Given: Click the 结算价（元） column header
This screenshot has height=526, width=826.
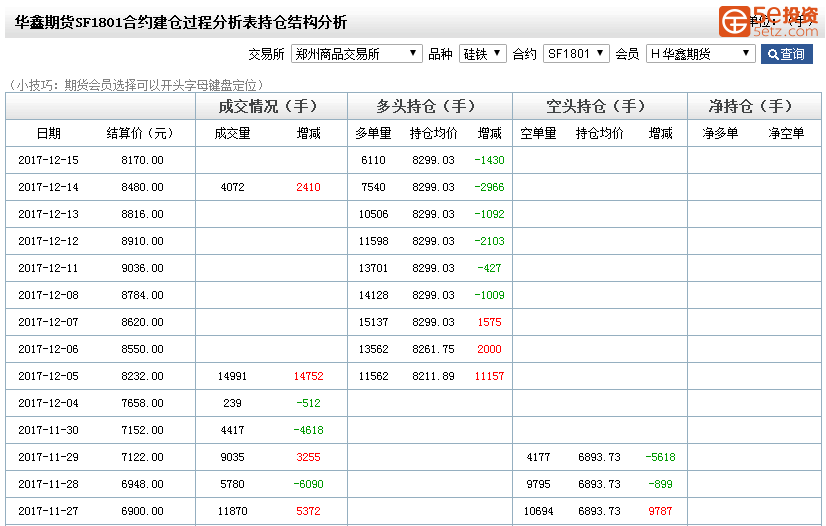Looking at the screenshot, I should click(142, 133).
